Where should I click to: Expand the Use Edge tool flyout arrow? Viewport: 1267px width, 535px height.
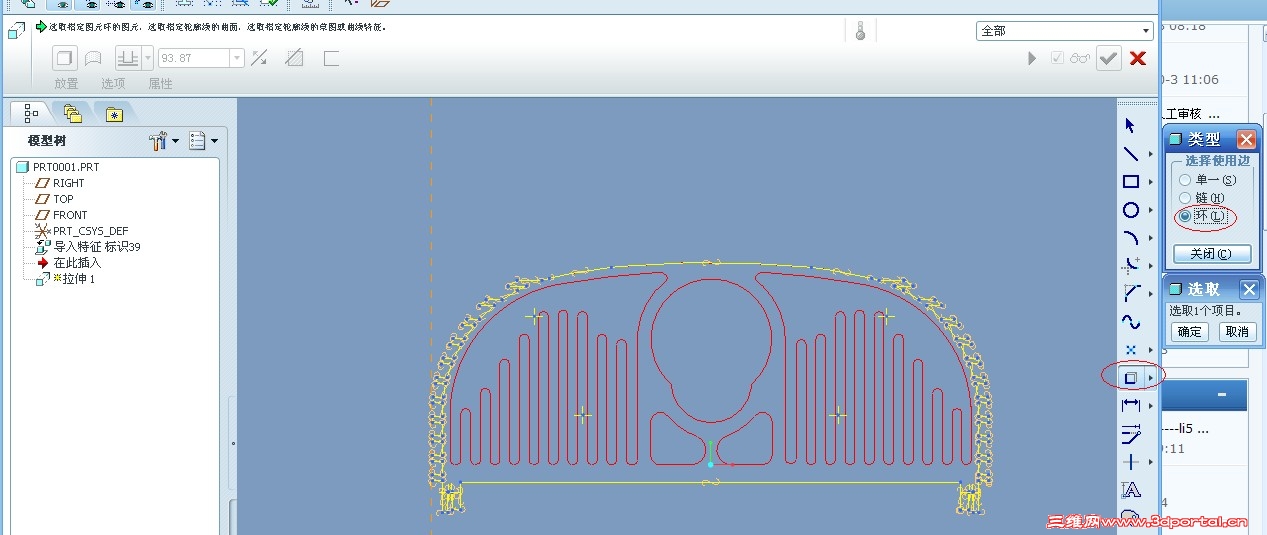pos(1151,378)
